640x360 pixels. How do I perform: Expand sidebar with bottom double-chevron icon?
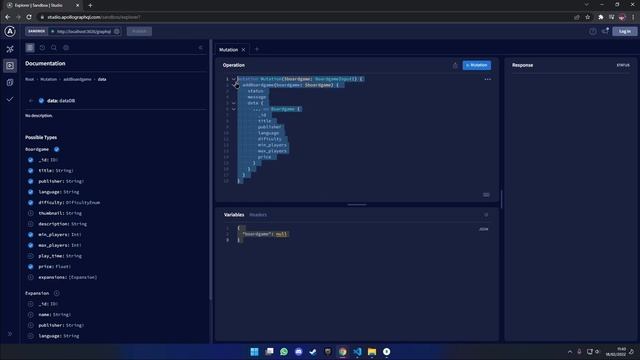tap(10, 334)
